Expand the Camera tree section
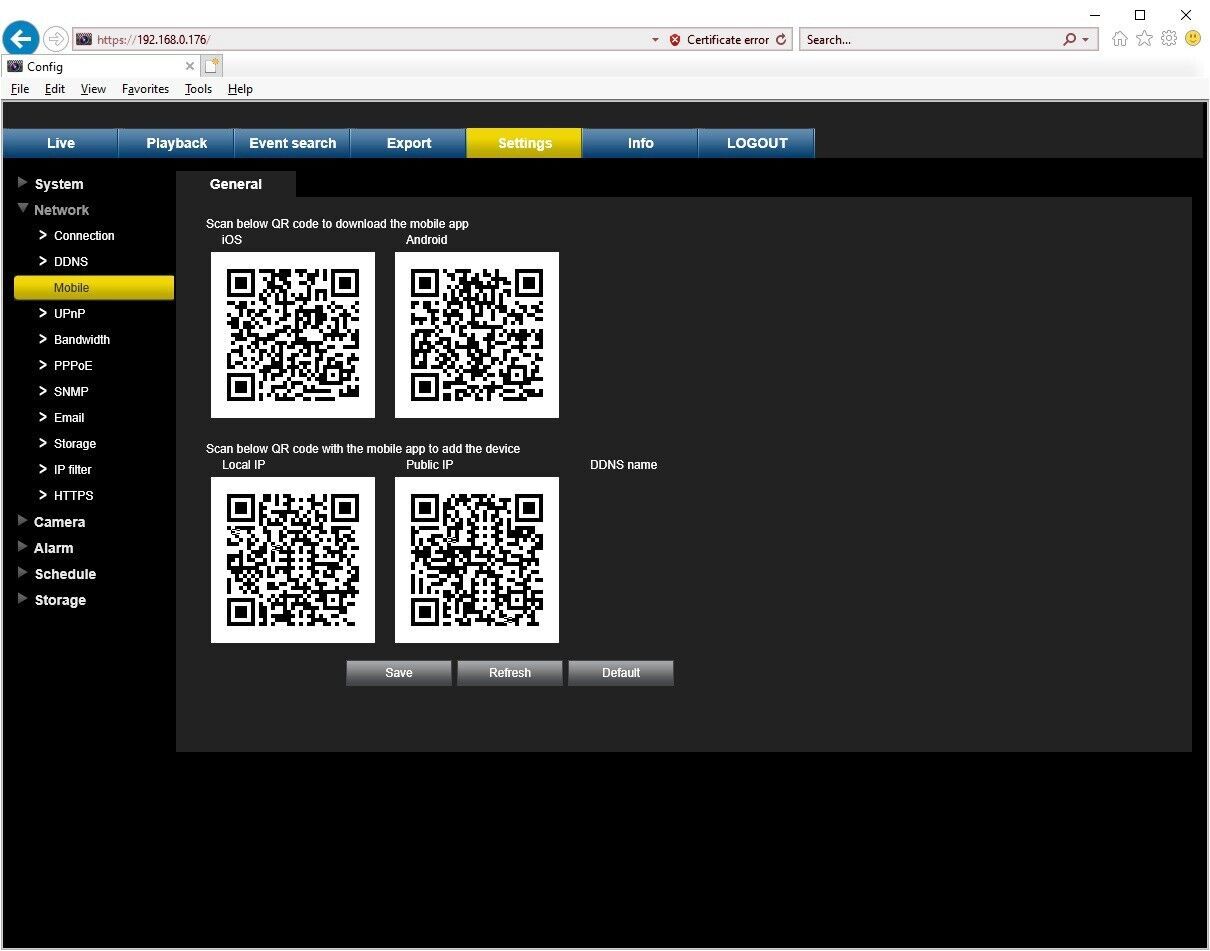 [x=23, y=521]
